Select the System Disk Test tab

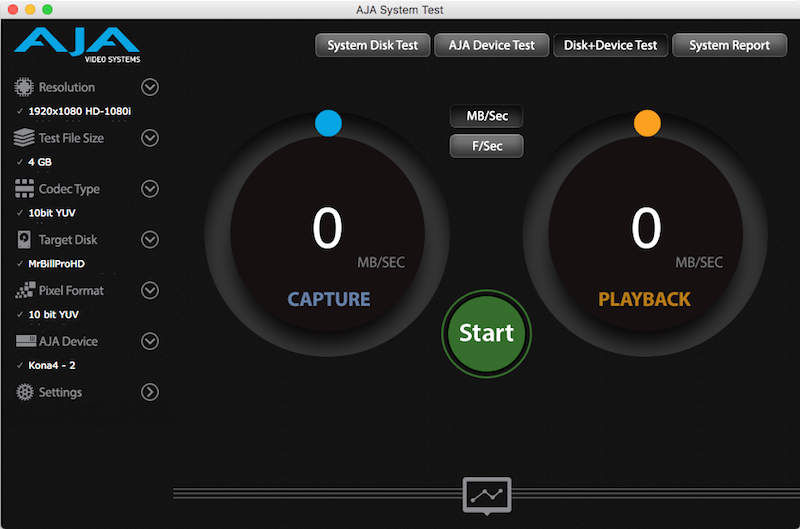pos(373,45)
